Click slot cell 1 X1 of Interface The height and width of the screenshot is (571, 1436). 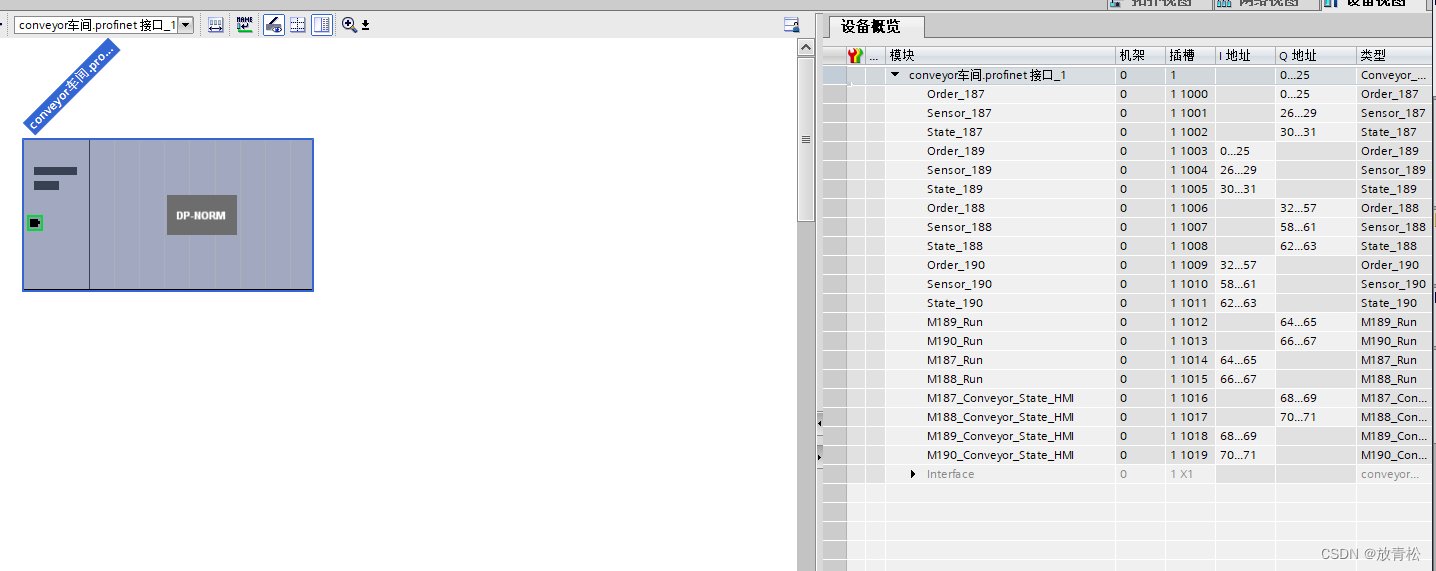pos(1190,474)
